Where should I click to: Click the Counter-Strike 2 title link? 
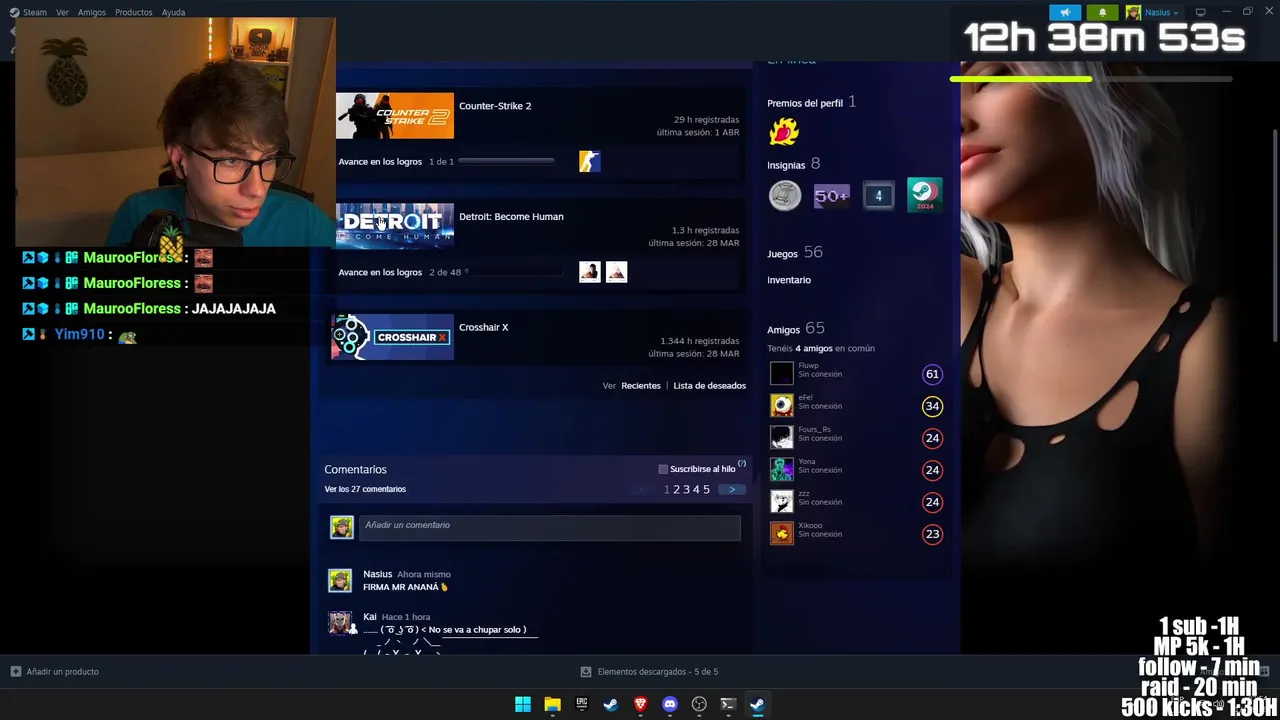(x=495, y=106)
